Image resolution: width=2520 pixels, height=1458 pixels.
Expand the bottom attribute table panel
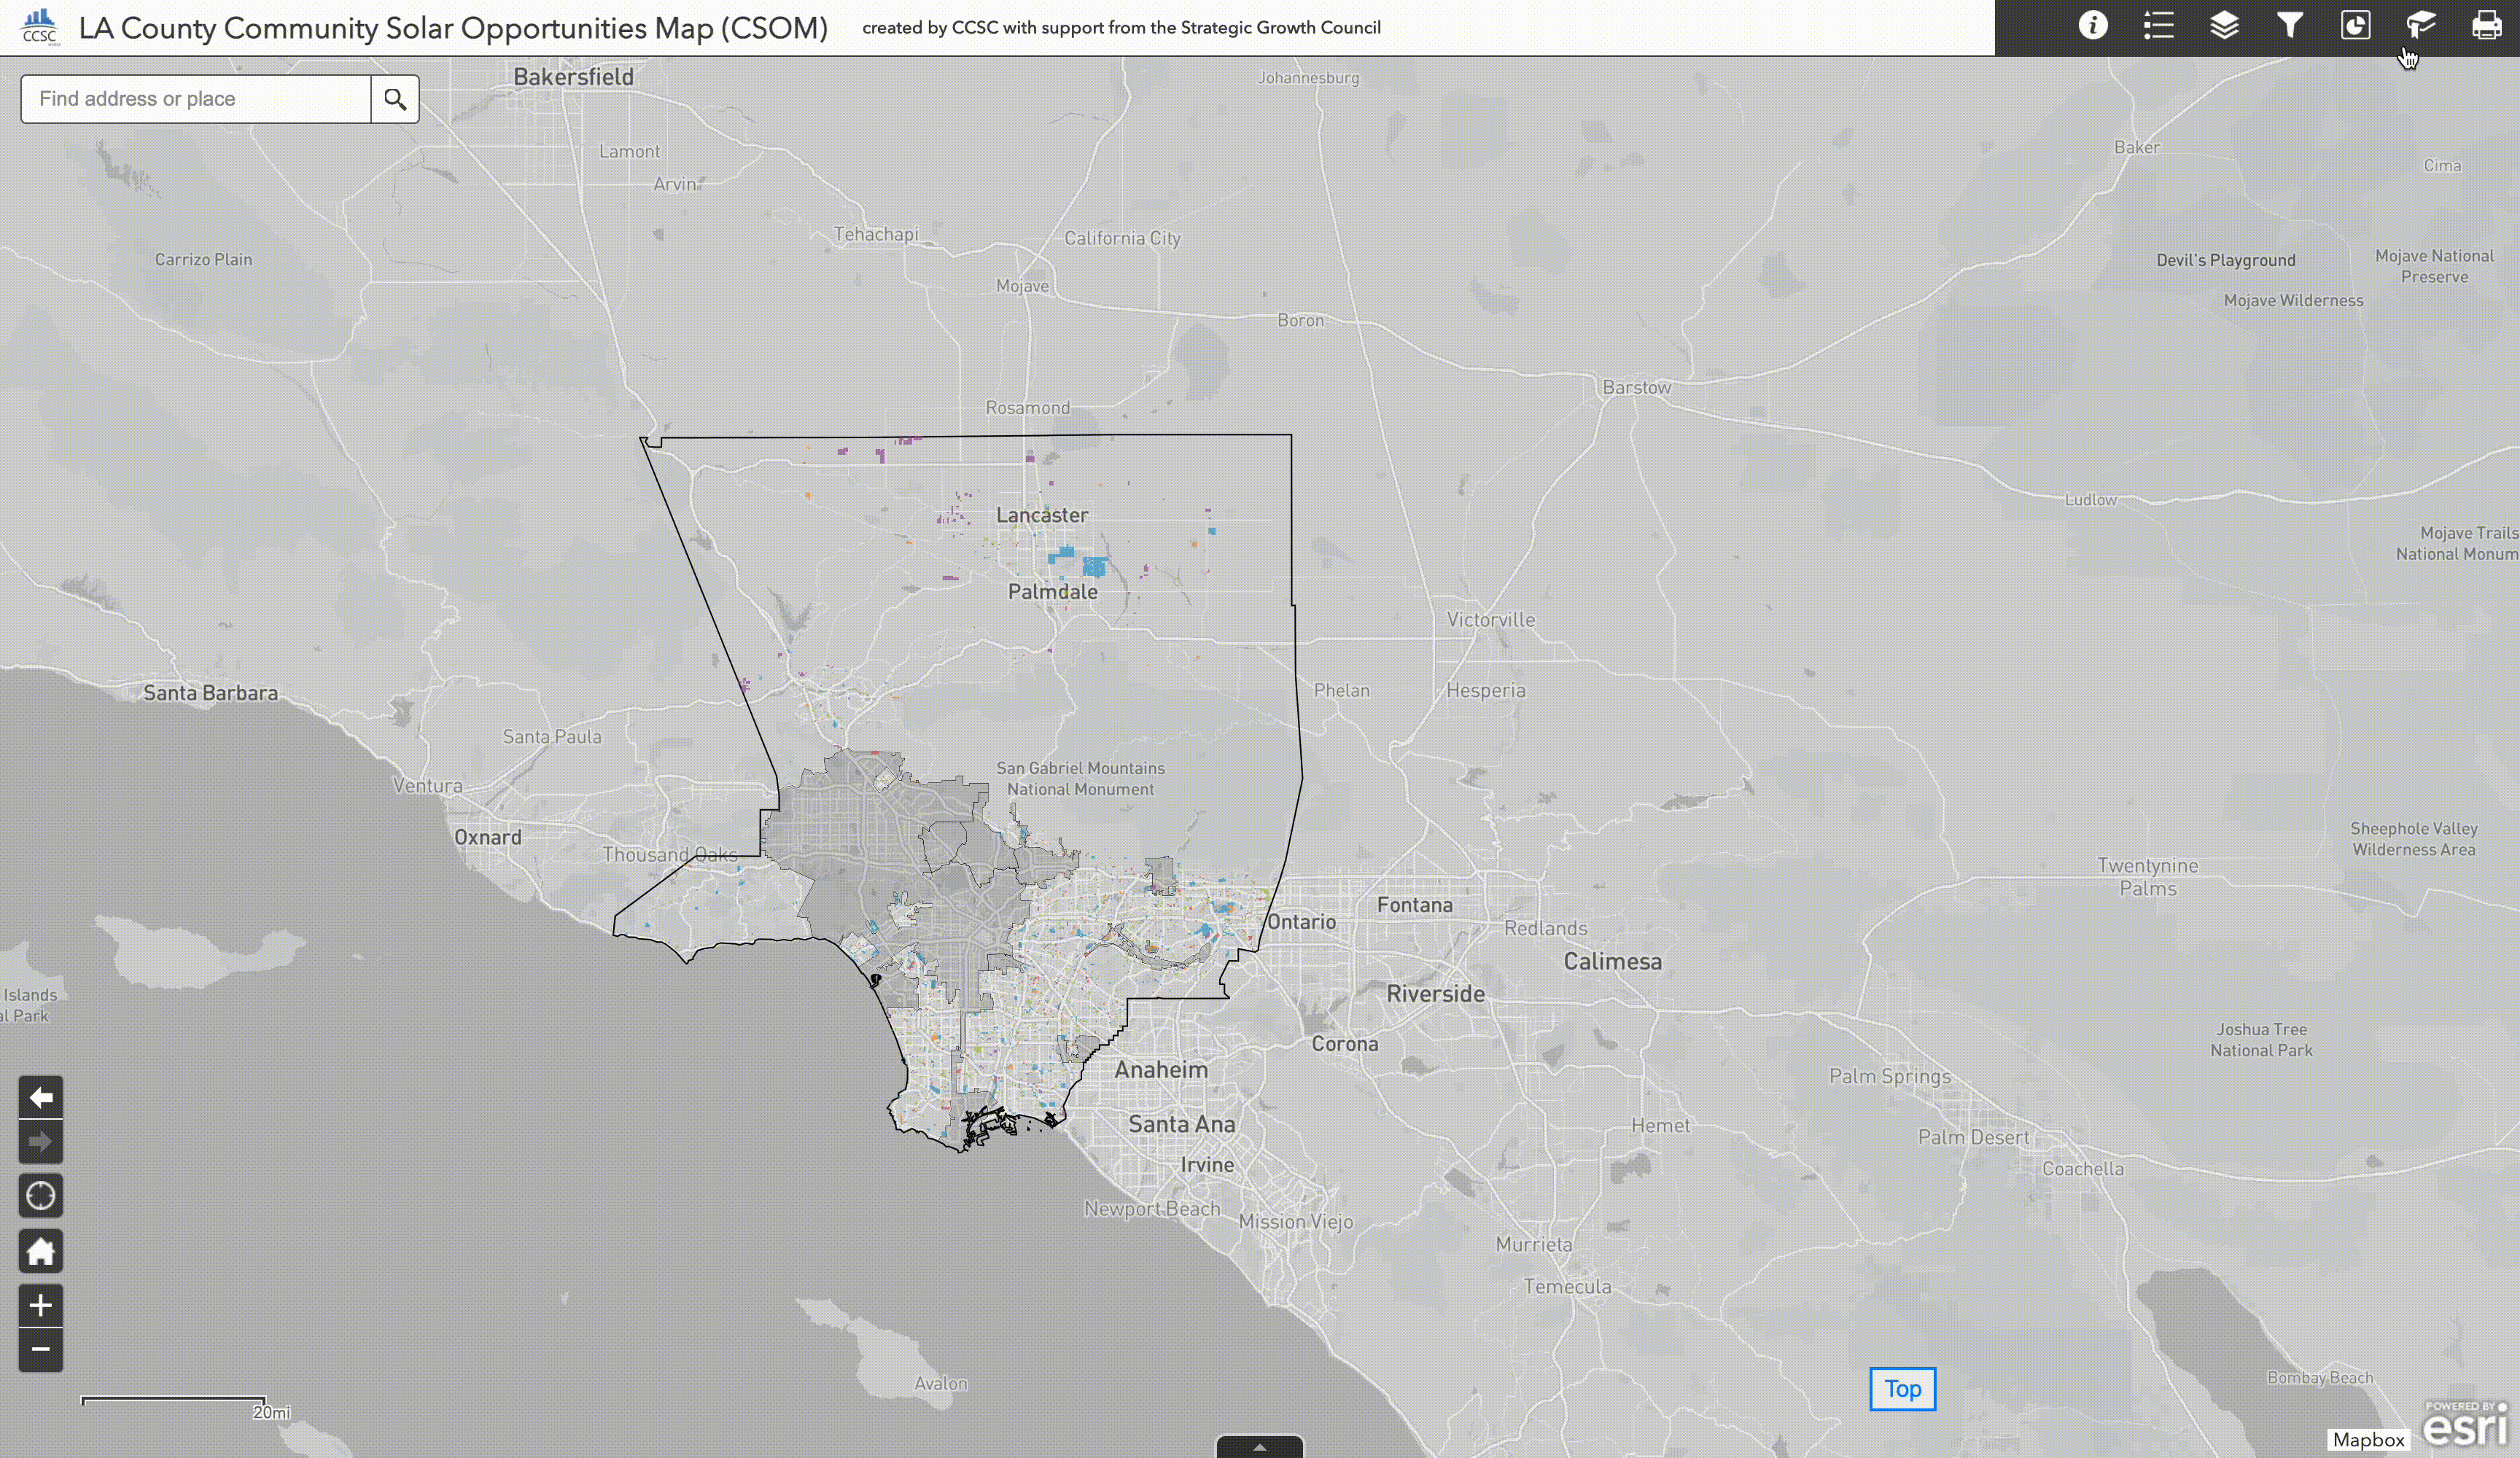pyautogui.click(x=1259, y=1446)
